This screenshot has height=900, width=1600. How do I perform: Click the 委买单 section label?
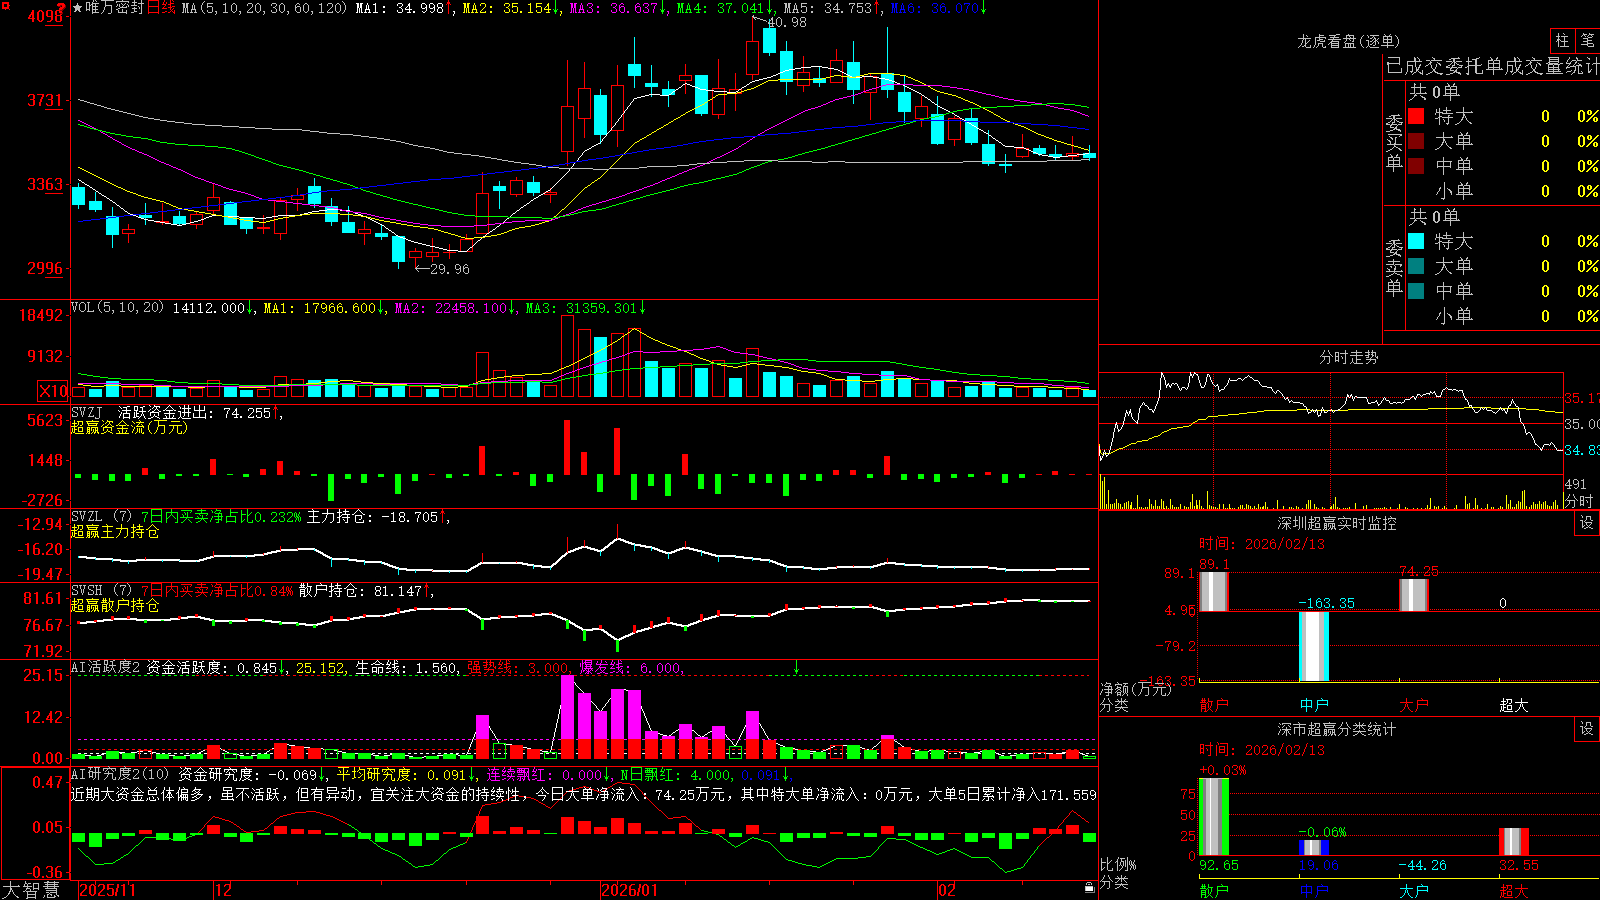(1394, 142)
